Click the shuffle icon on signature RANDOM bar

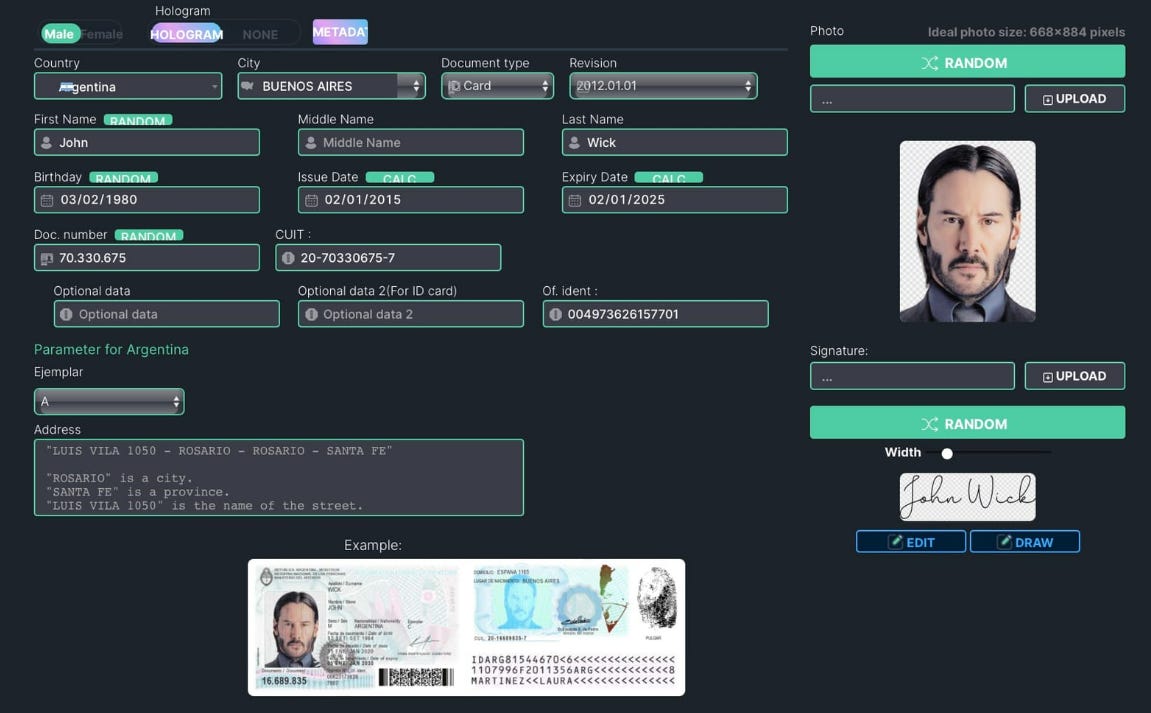click(930, 424)
